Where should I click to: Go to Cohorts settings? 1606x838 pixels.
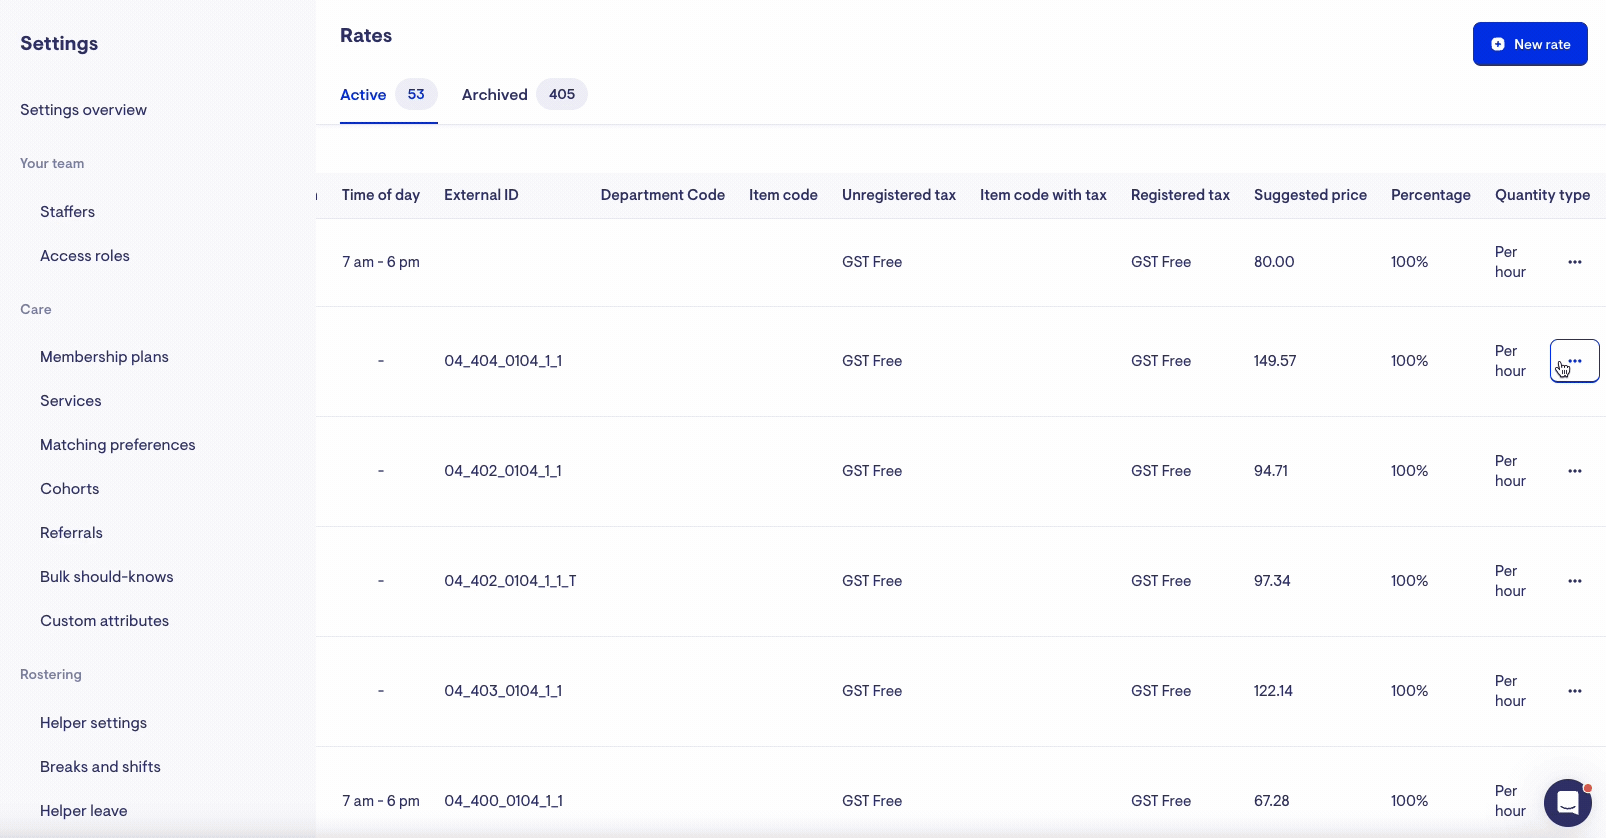[x=69, y=489]
